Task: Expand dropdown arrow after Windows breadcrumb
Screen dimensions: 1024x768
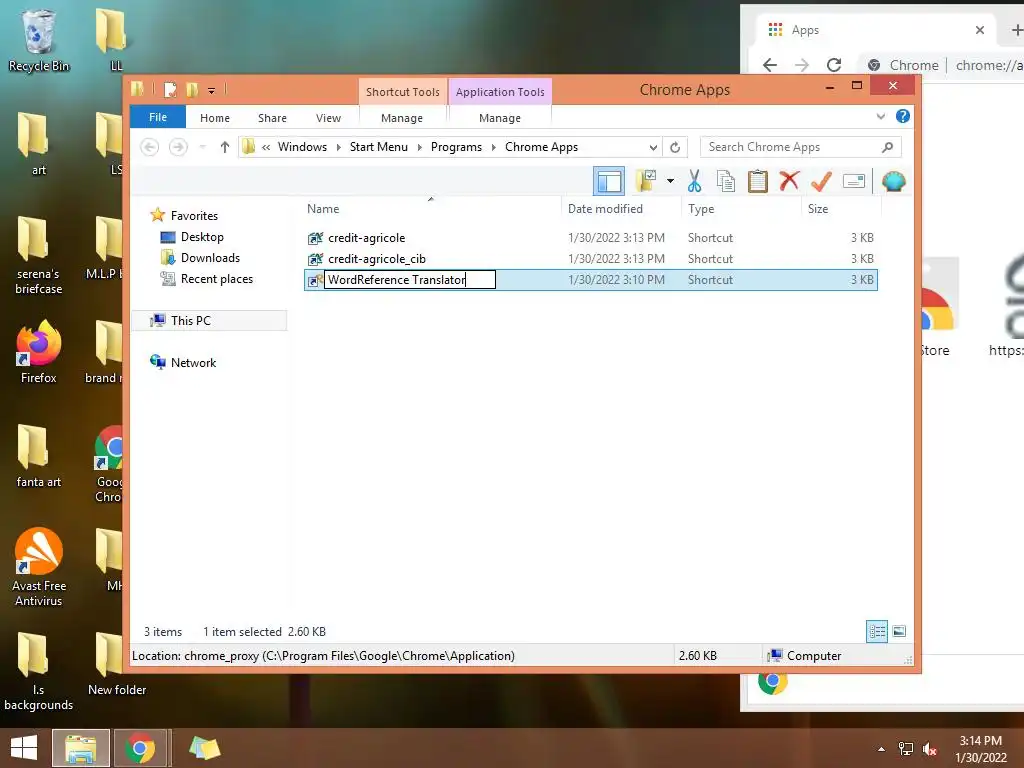Action: (x=338, y=147)
